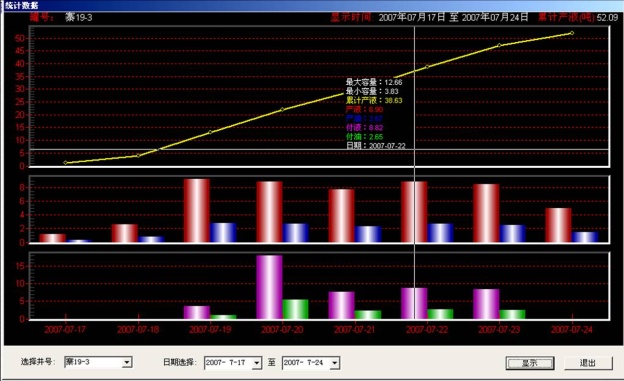The image size is (624, 381).
Task: Open the start date 2007-7-17 dropdown arrow
Action: pyautogui.click(x=257, y=363)
